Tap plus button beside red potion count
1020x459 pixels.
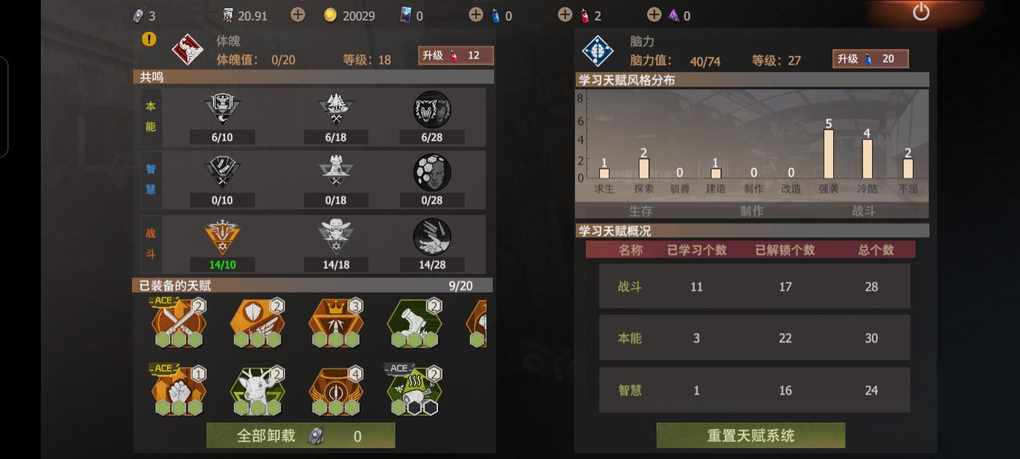(x=565, y=15)
